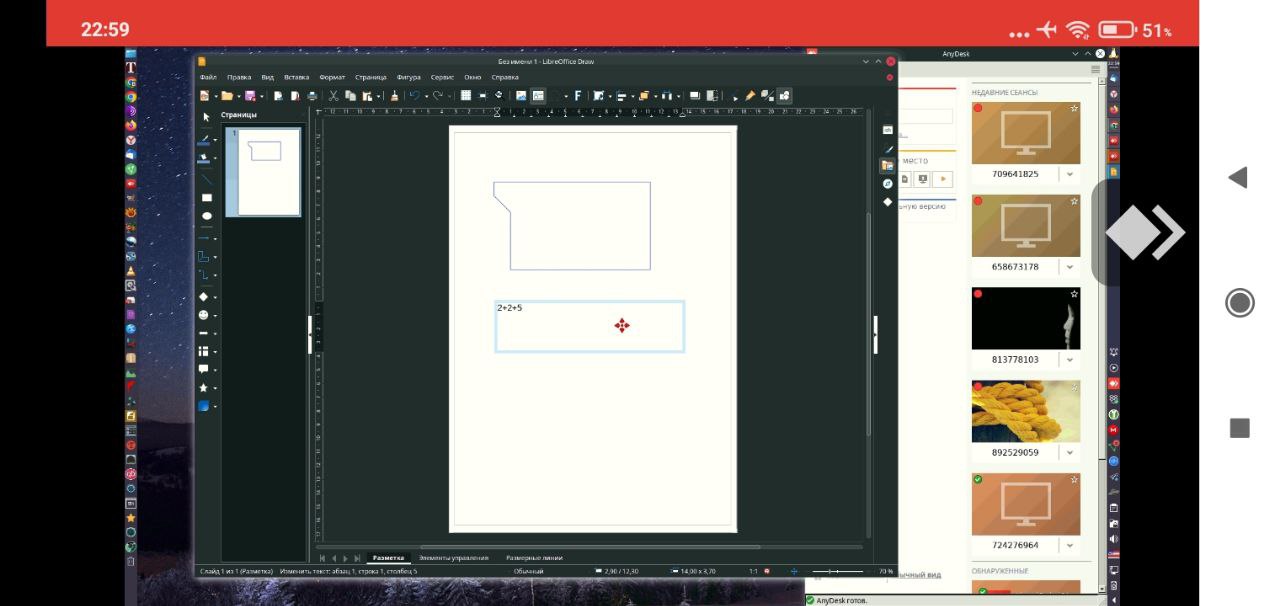Expand the Lines and Arrows dropdown arrow
The height and width of the screenshot is (606, 1280).
(215, 240)
